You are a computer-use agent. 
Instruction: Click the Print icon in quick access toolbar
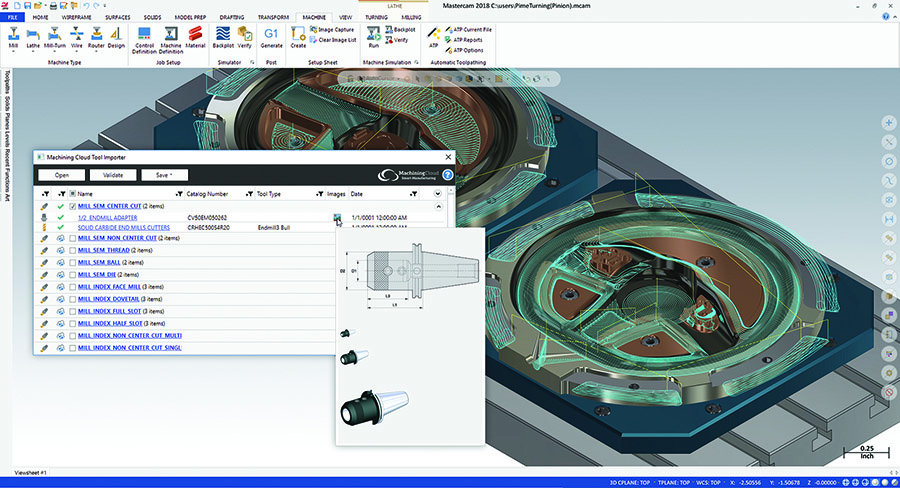point(53,6)
